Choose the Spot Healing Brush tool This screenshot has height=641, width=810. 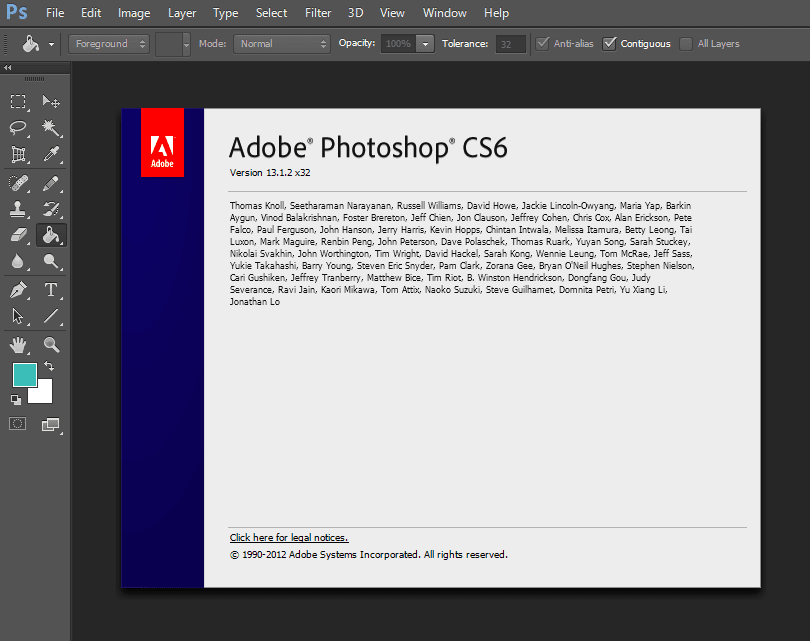[x=18, y=183]
